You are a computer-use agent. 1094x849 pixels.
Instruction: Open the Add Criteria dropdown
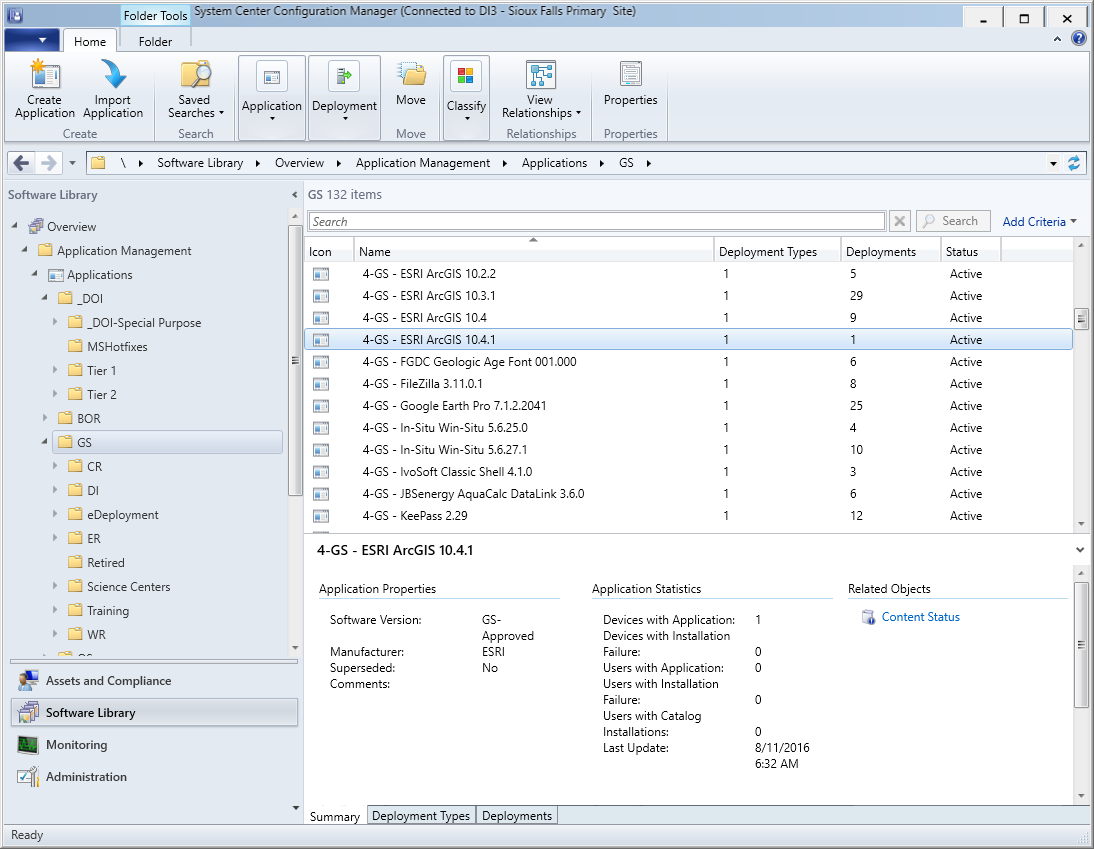point(1040,222)
